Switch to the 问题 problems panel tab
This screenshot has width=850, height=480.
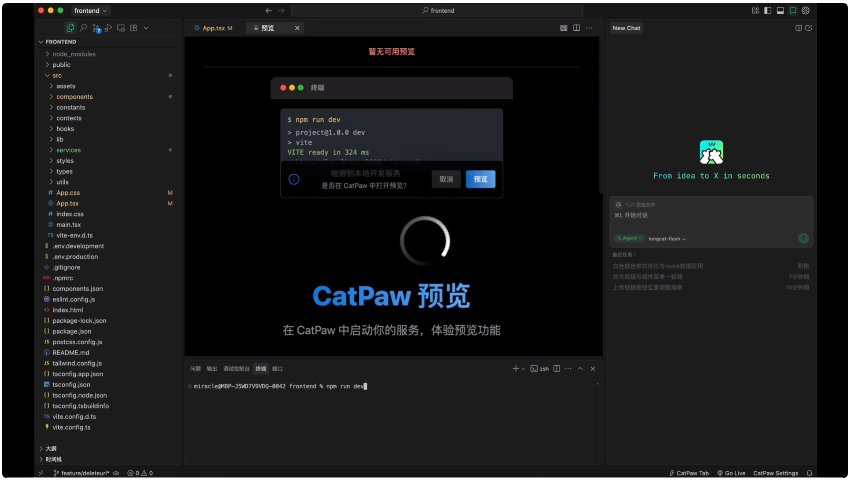(x=195, y=369)
